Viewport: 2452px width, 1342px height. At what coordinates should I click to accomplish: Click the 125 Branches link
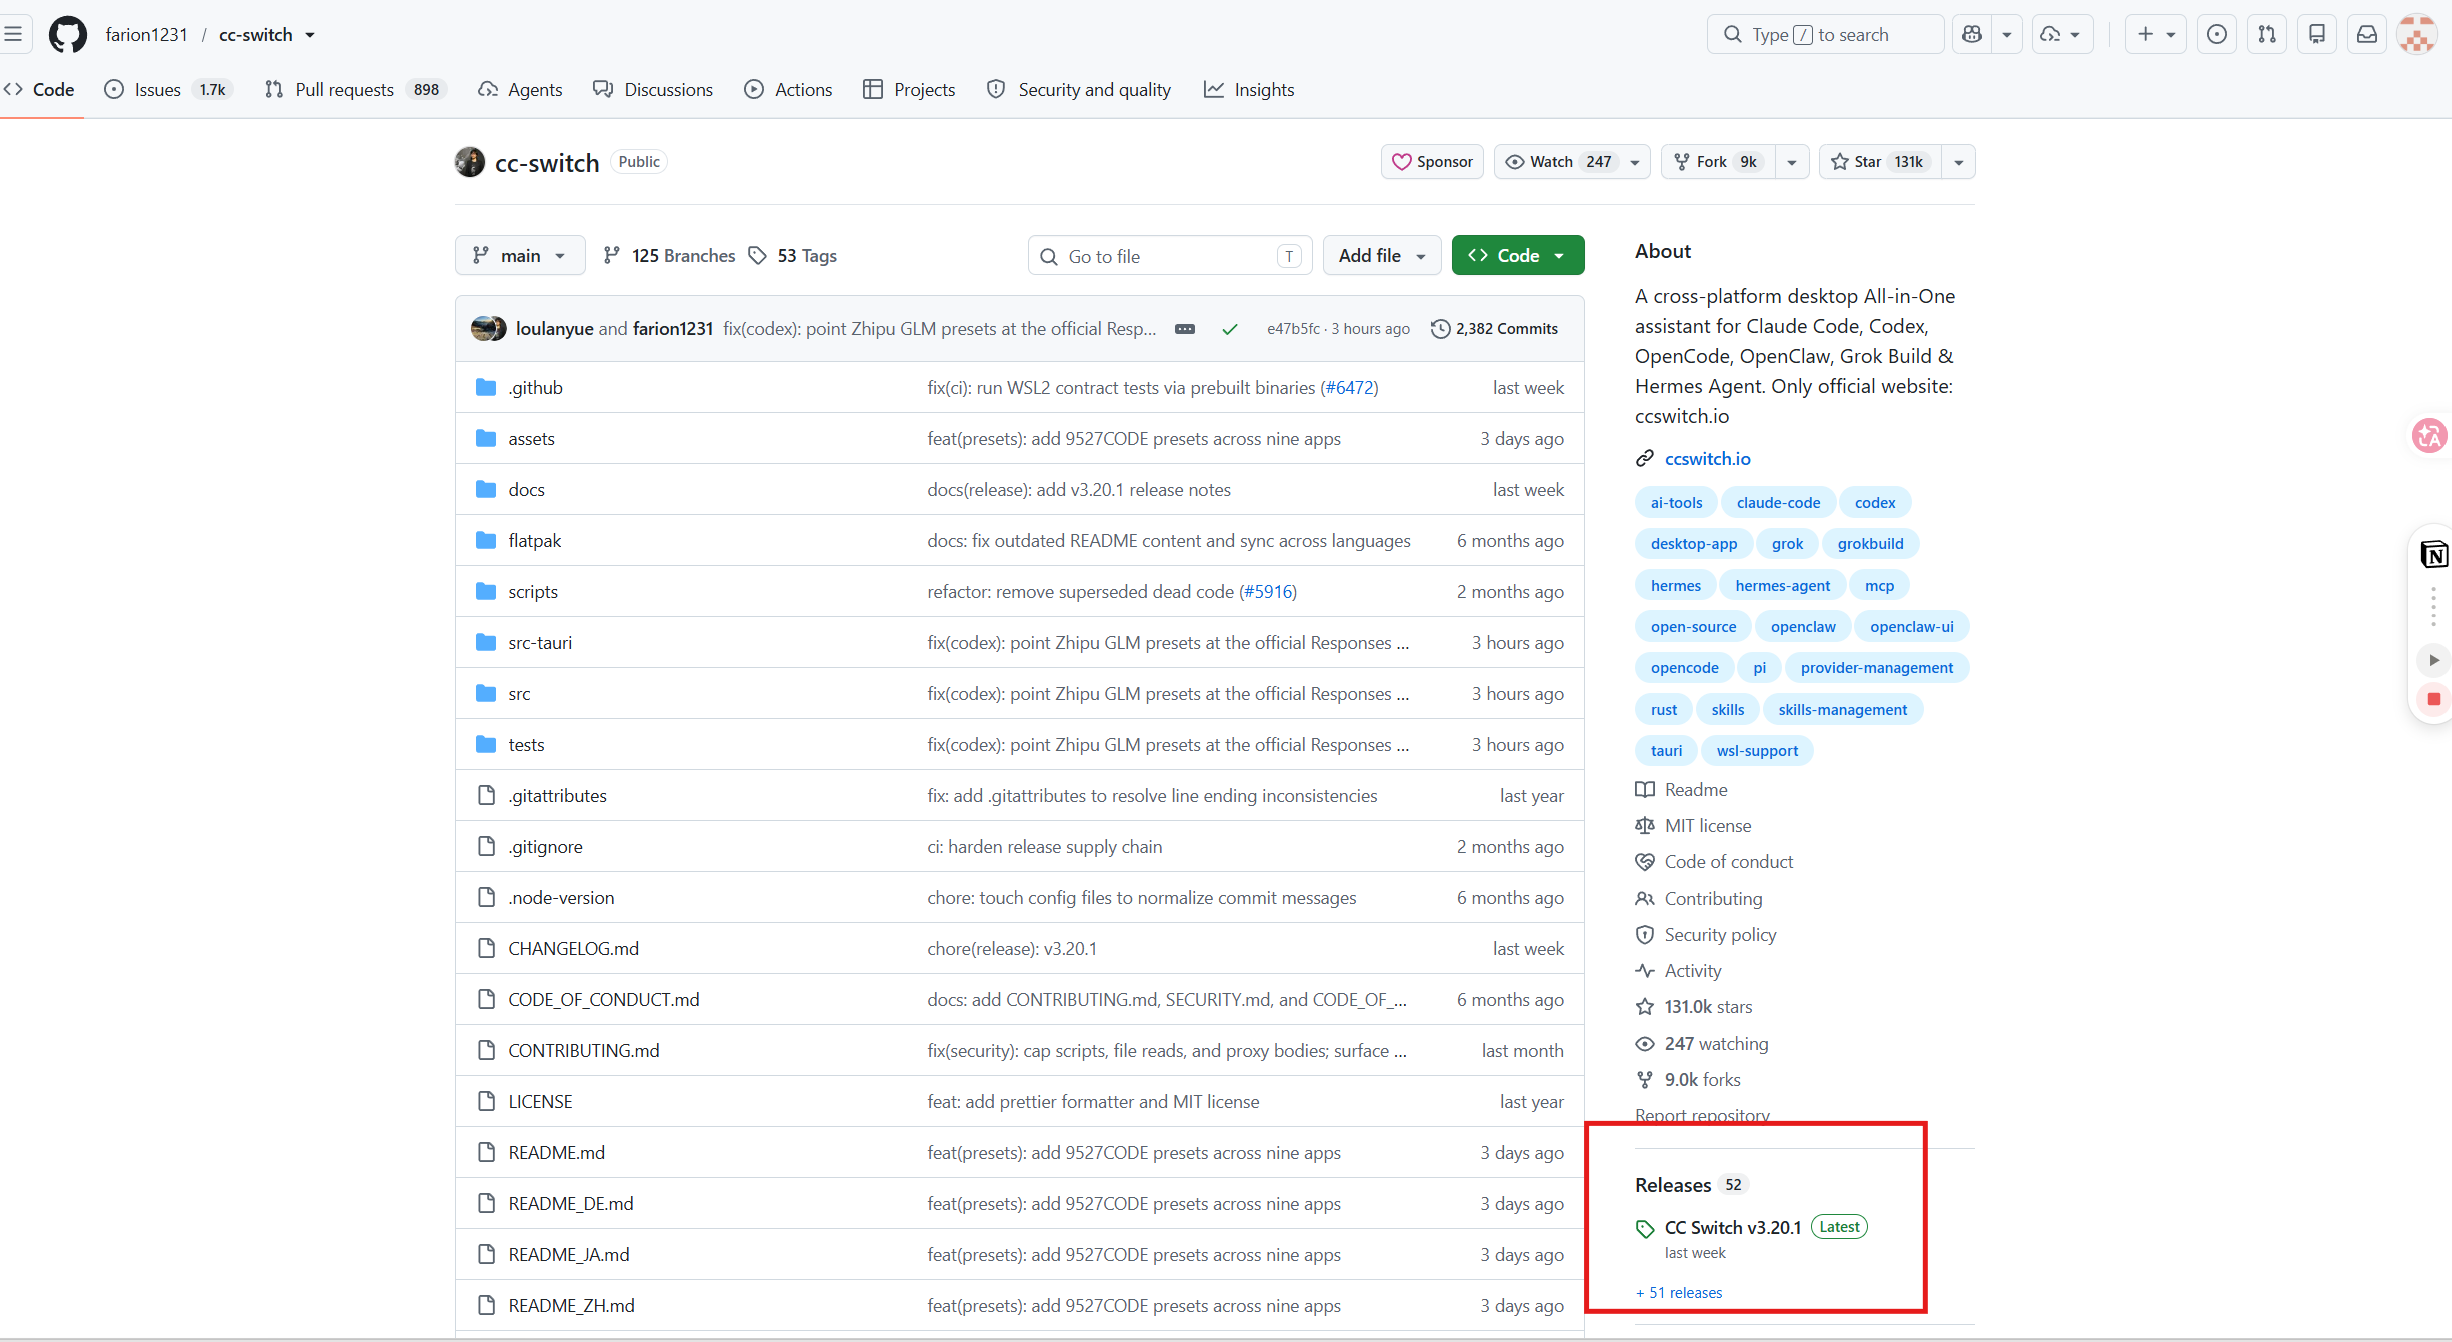coord(669,256)
